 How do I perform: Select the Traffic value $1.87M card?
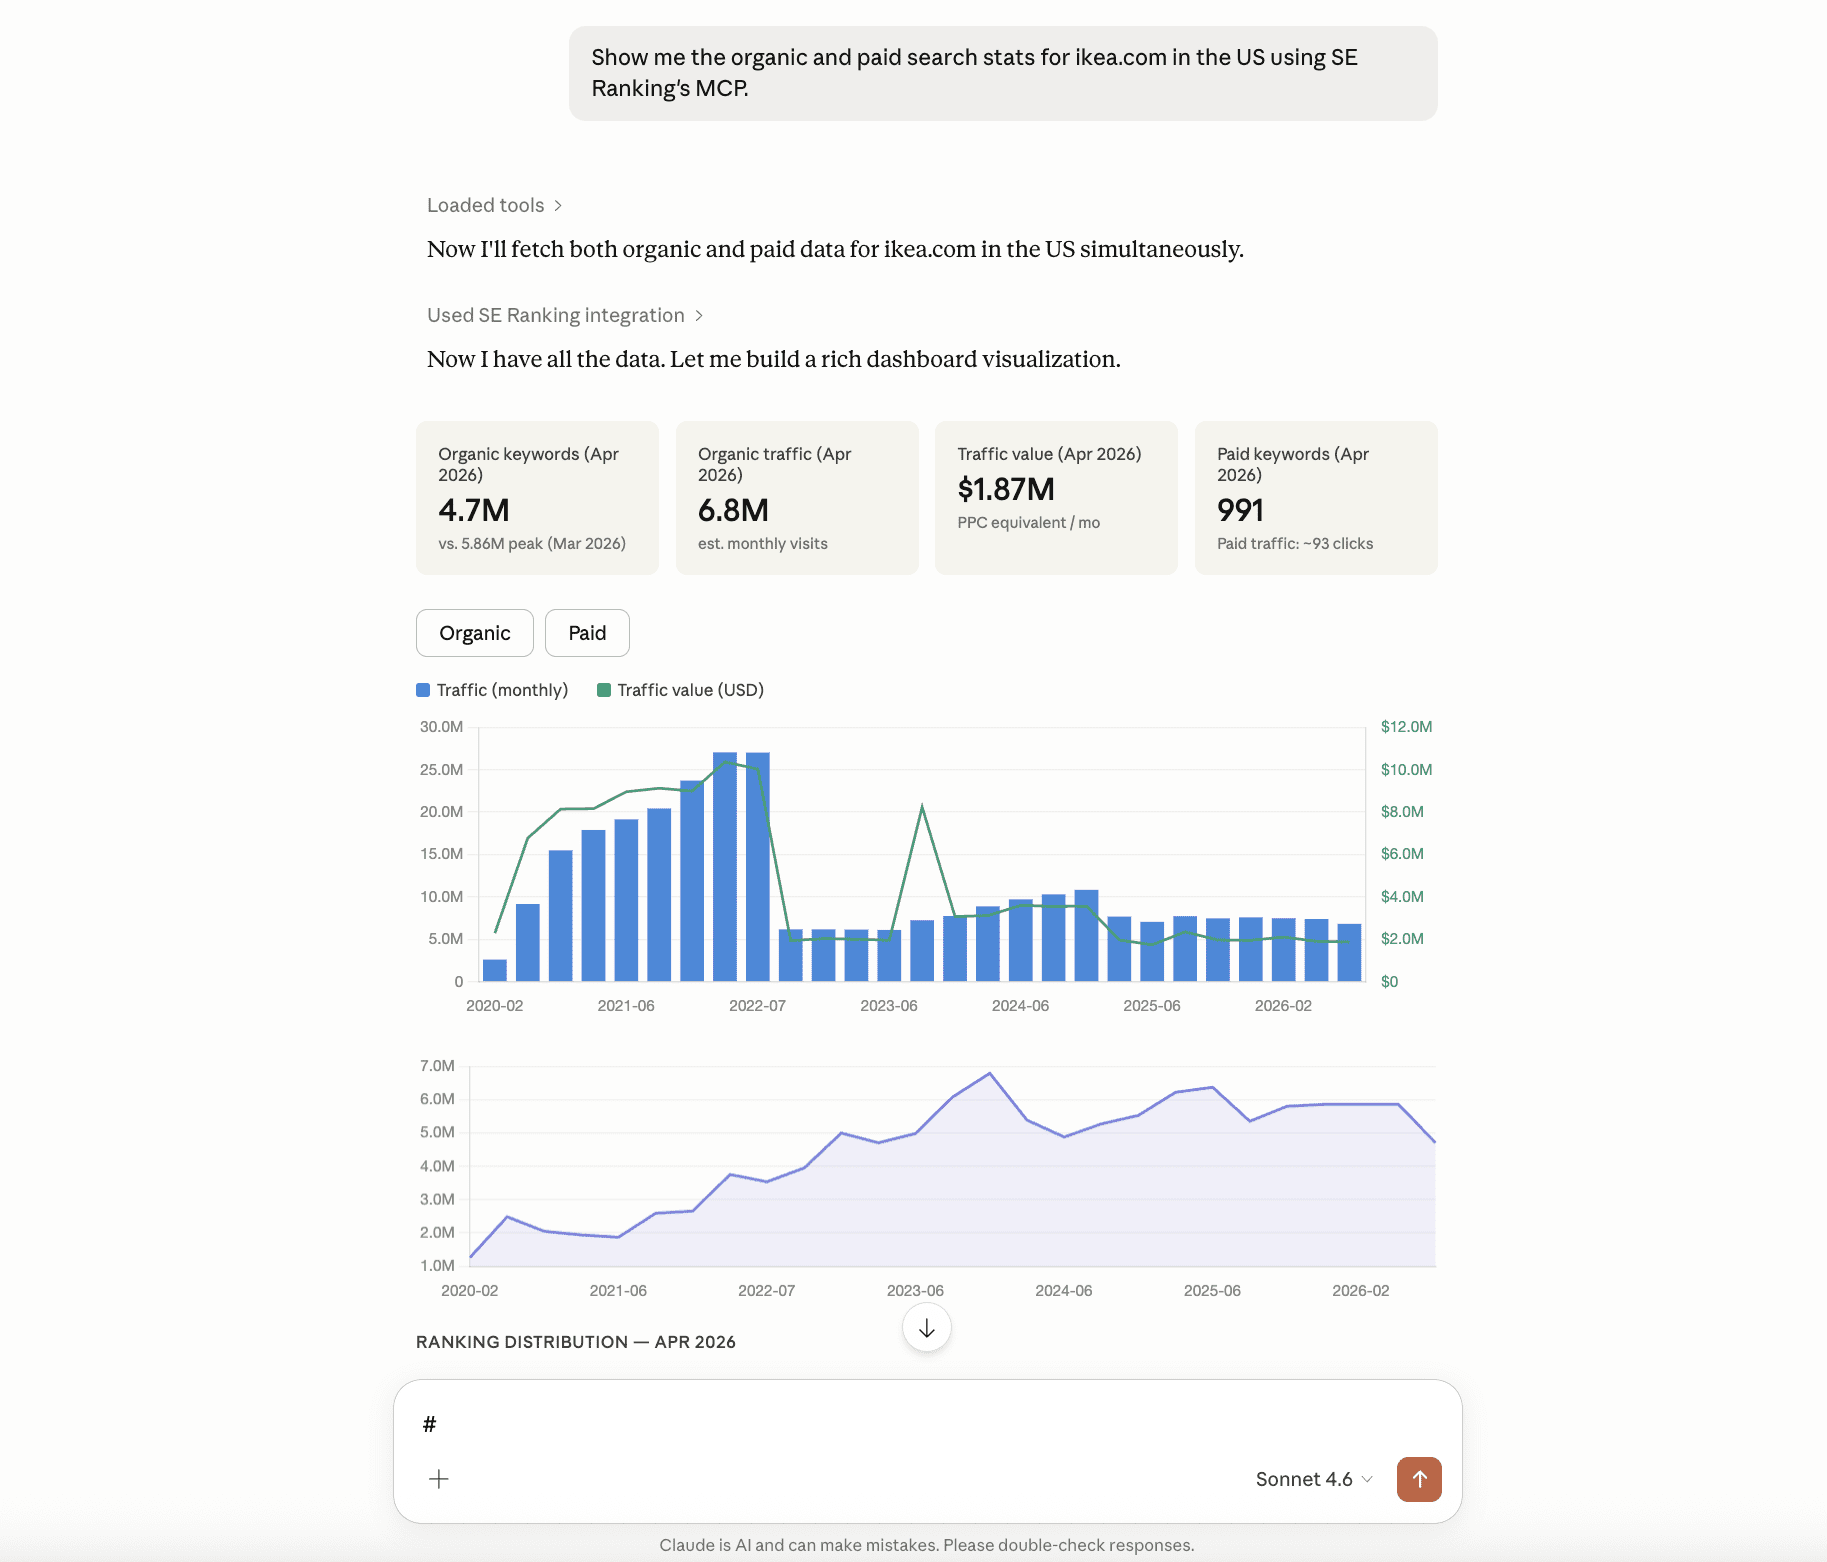(1056, 498)
